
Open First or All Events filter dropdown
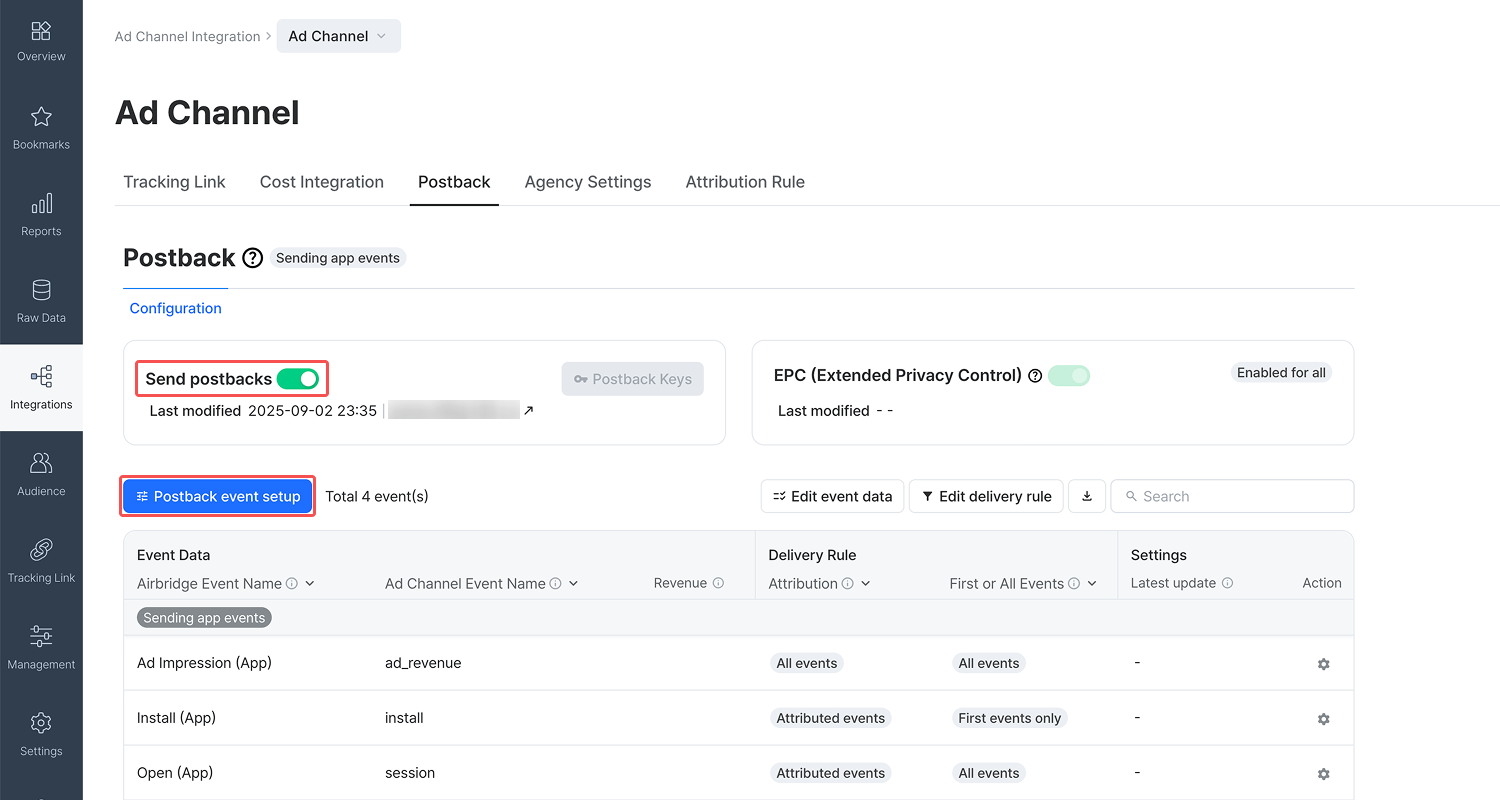tap(1092, 584)
